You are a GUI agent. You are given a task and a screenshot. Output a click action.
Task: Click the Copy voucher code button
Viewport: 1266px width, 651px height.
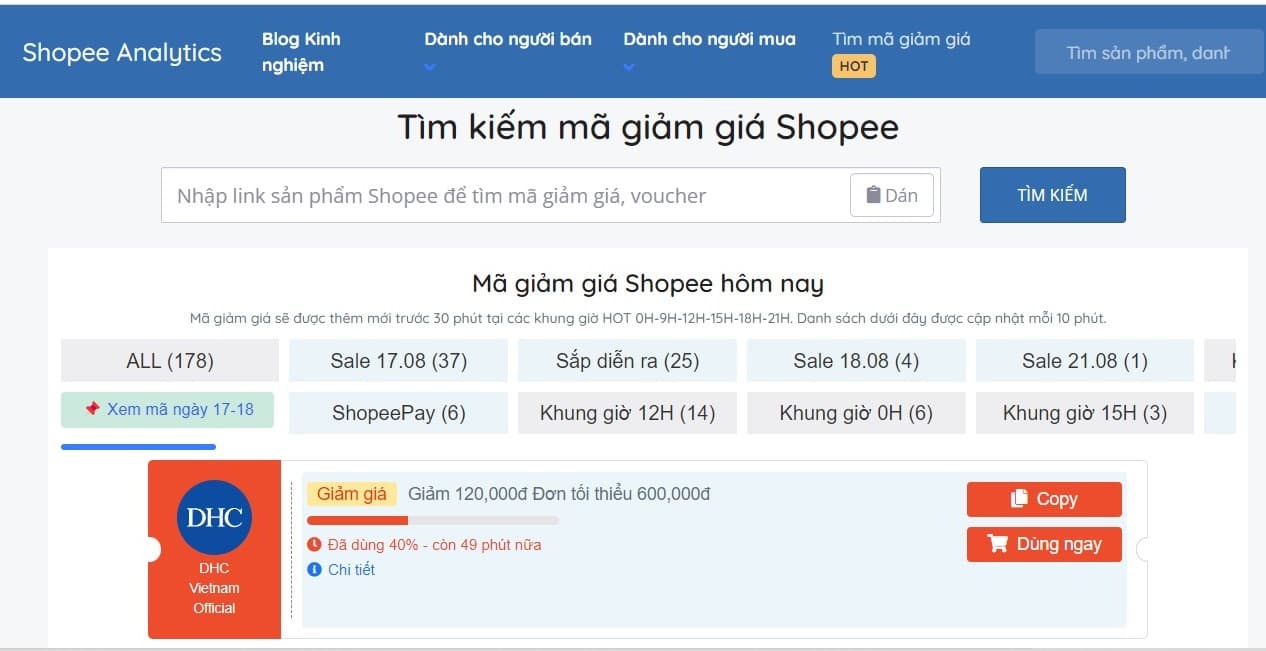[x=1043, y=499]
